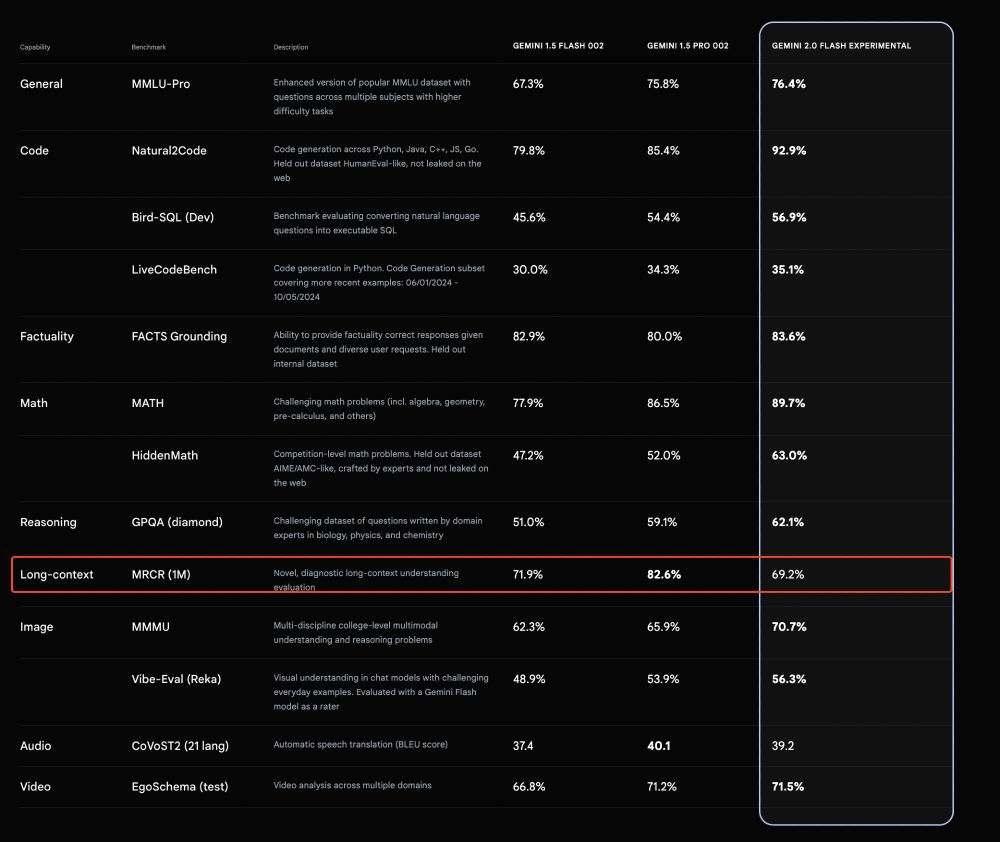Select the FACTS Grounding benchmark label
Viewport: 1000px width, 842px height.
click(179, 336)
